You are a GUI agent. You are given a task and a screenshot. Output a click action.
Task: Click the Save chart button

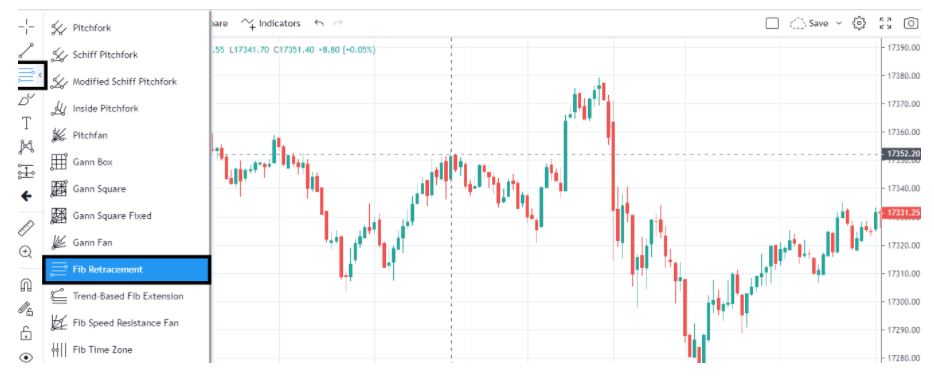[x=809, y=23]
